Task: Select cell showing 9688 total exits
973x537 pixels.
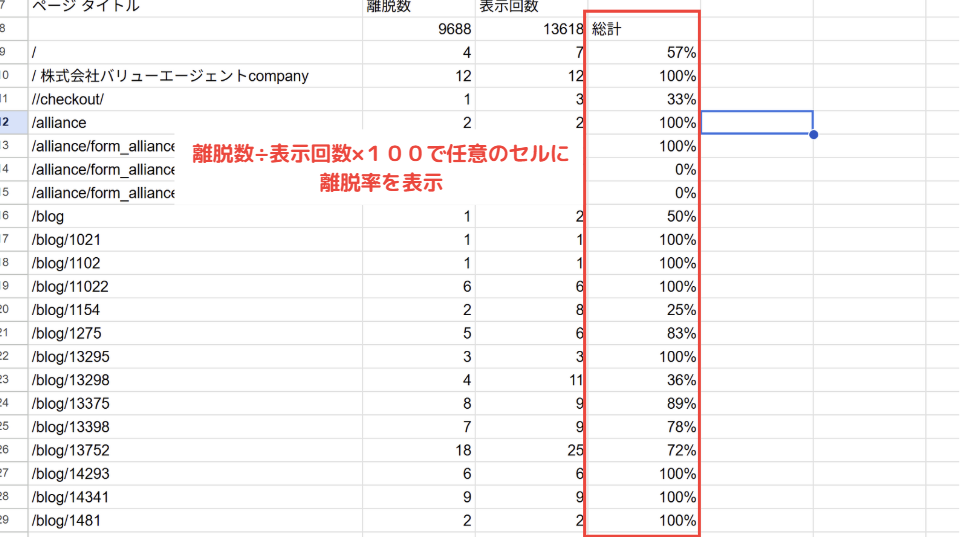Action: 419,29
